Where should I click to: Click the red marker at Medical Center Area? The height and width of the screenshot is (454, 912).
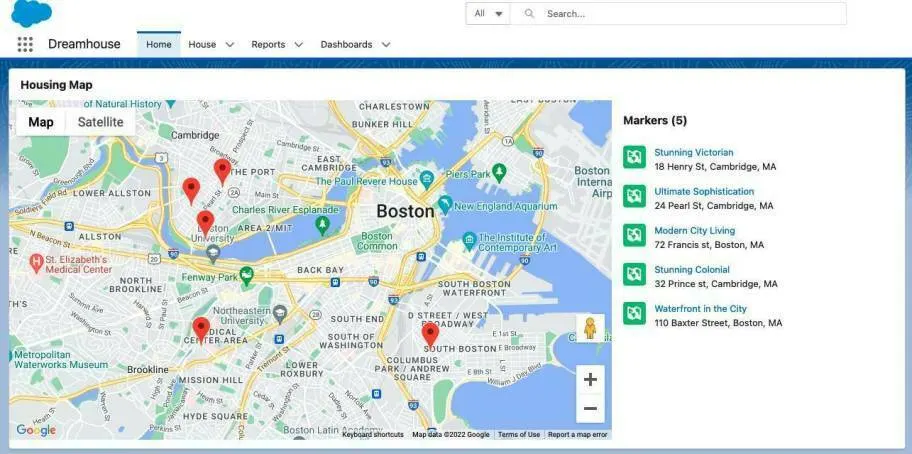point(201,331)
